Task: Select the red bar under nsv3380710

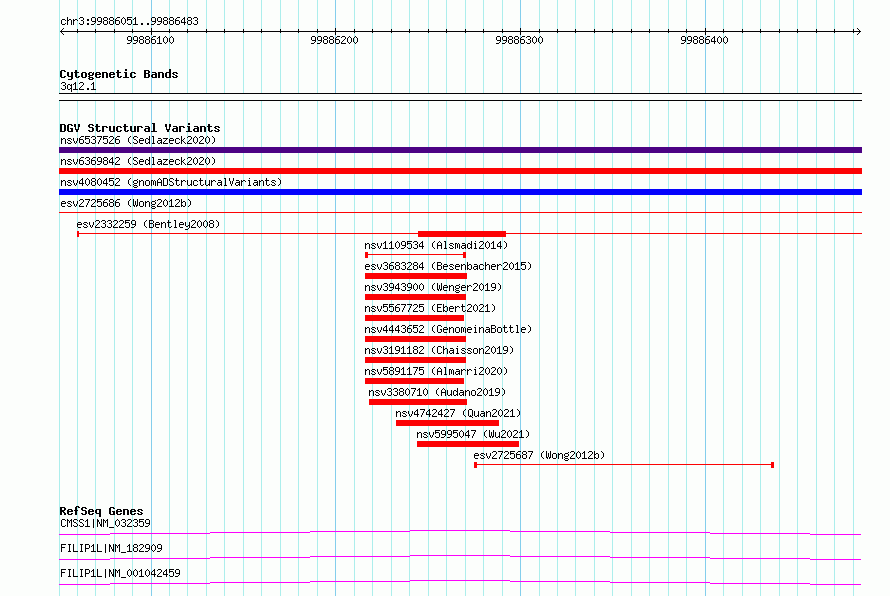Action: (418, 402)
